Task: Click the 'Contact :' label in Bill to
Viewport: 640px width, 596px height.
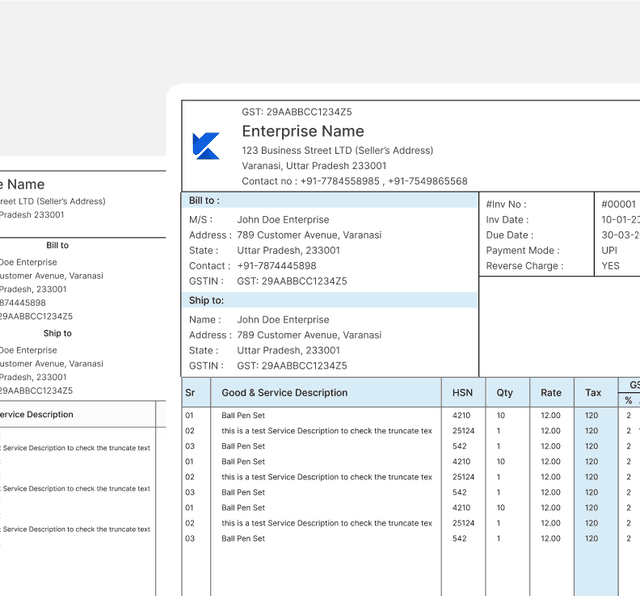Action: click(x=210, y=266)
